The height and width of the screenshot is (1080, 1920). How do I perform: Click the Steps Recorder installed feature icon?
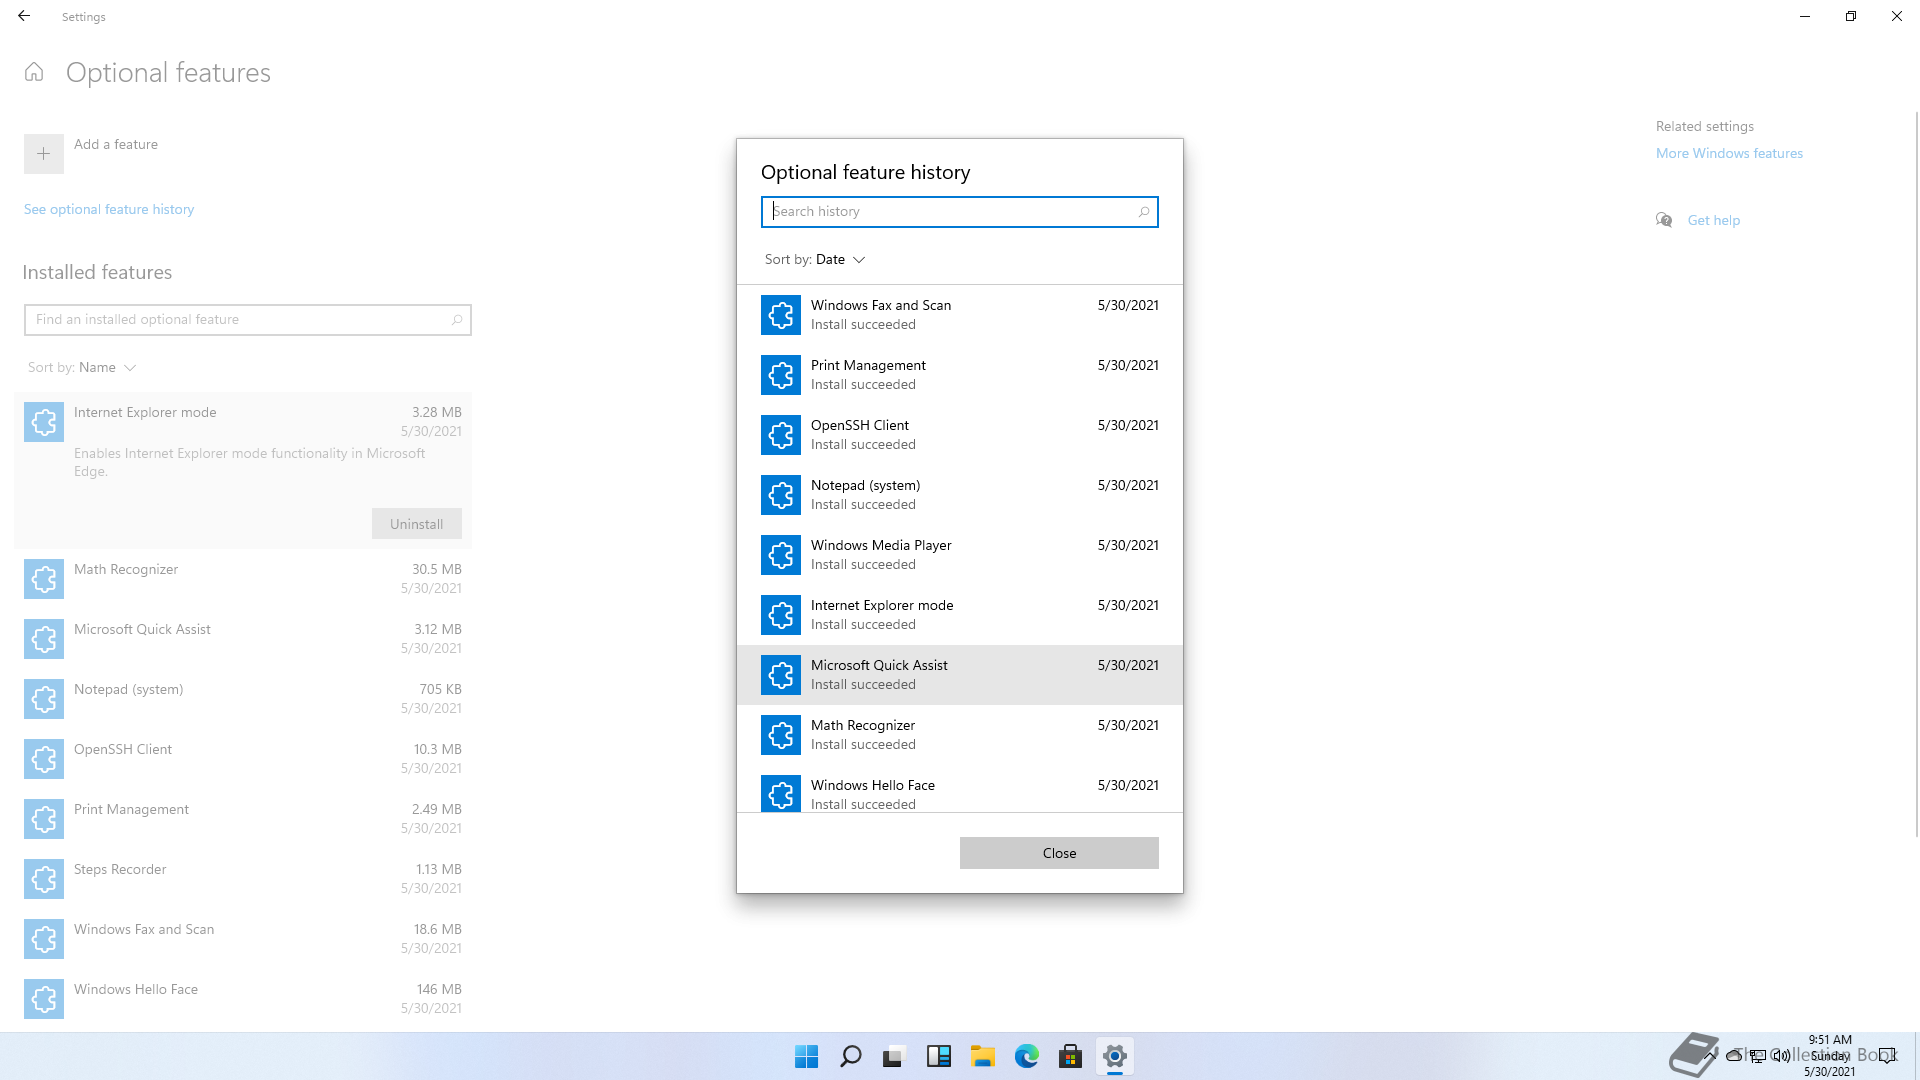[x=44, y=879]
